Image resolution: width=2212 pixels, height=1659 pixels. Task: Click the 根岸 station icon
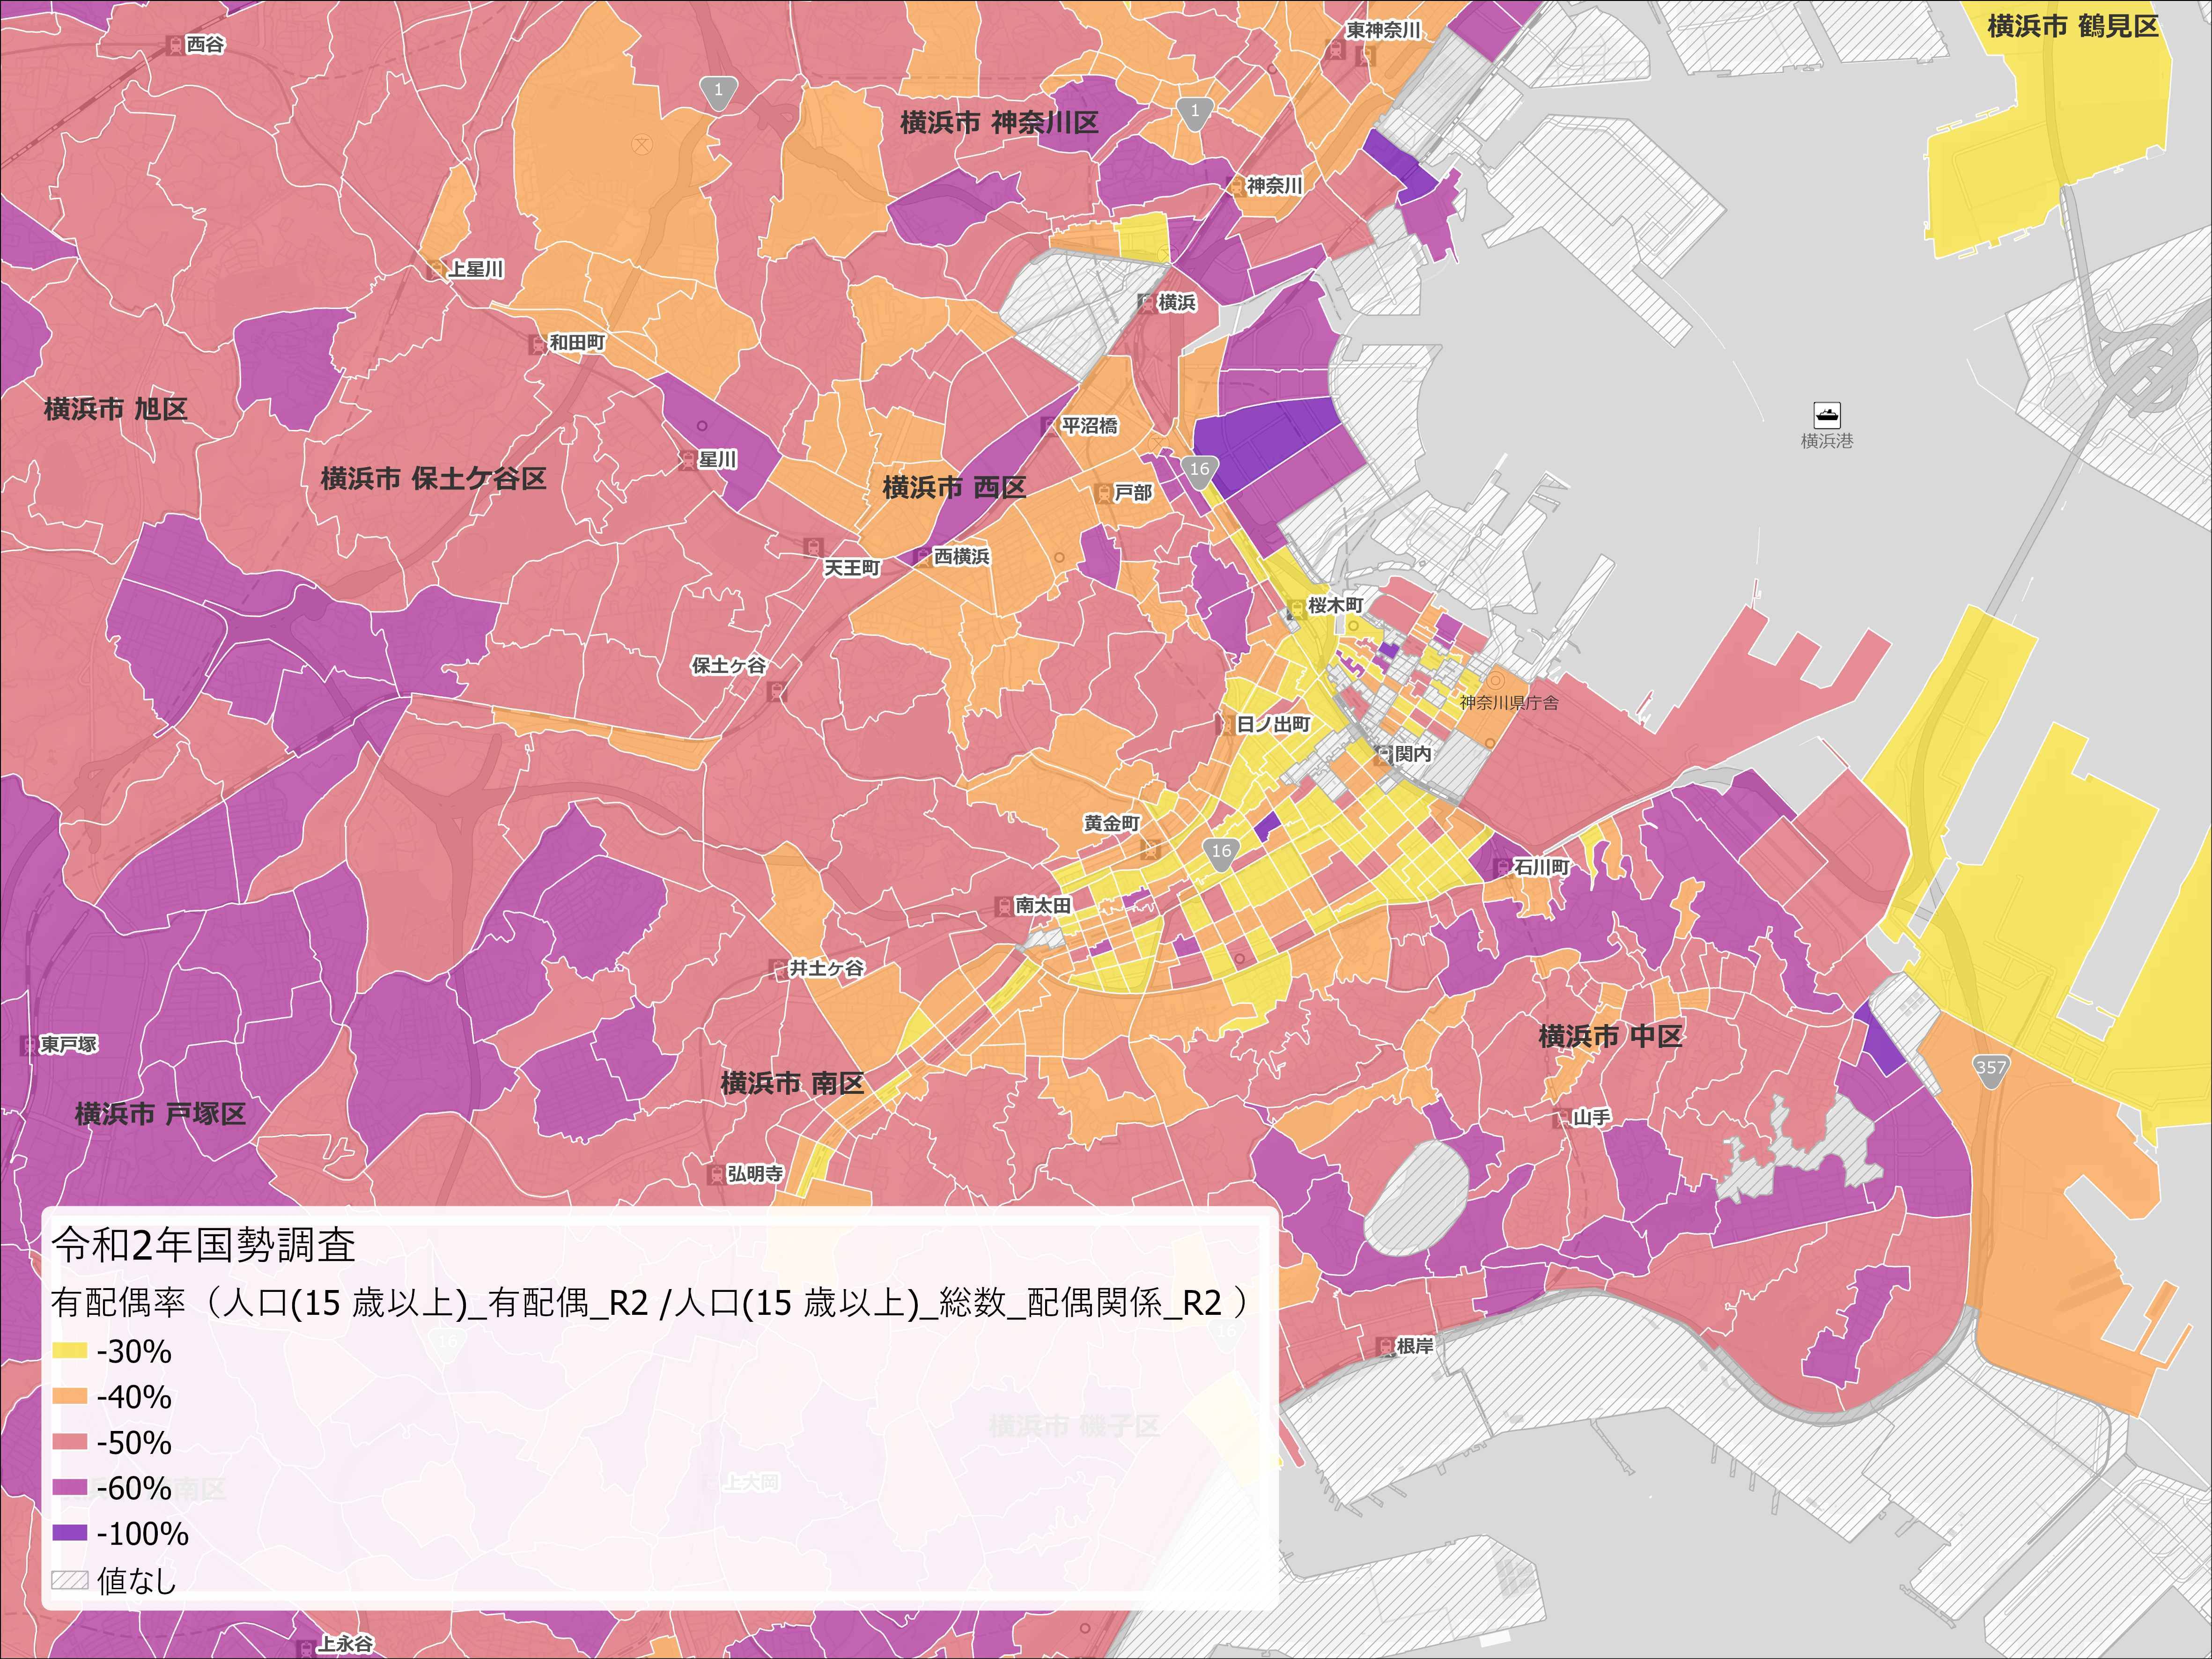pos(1385,1347)
